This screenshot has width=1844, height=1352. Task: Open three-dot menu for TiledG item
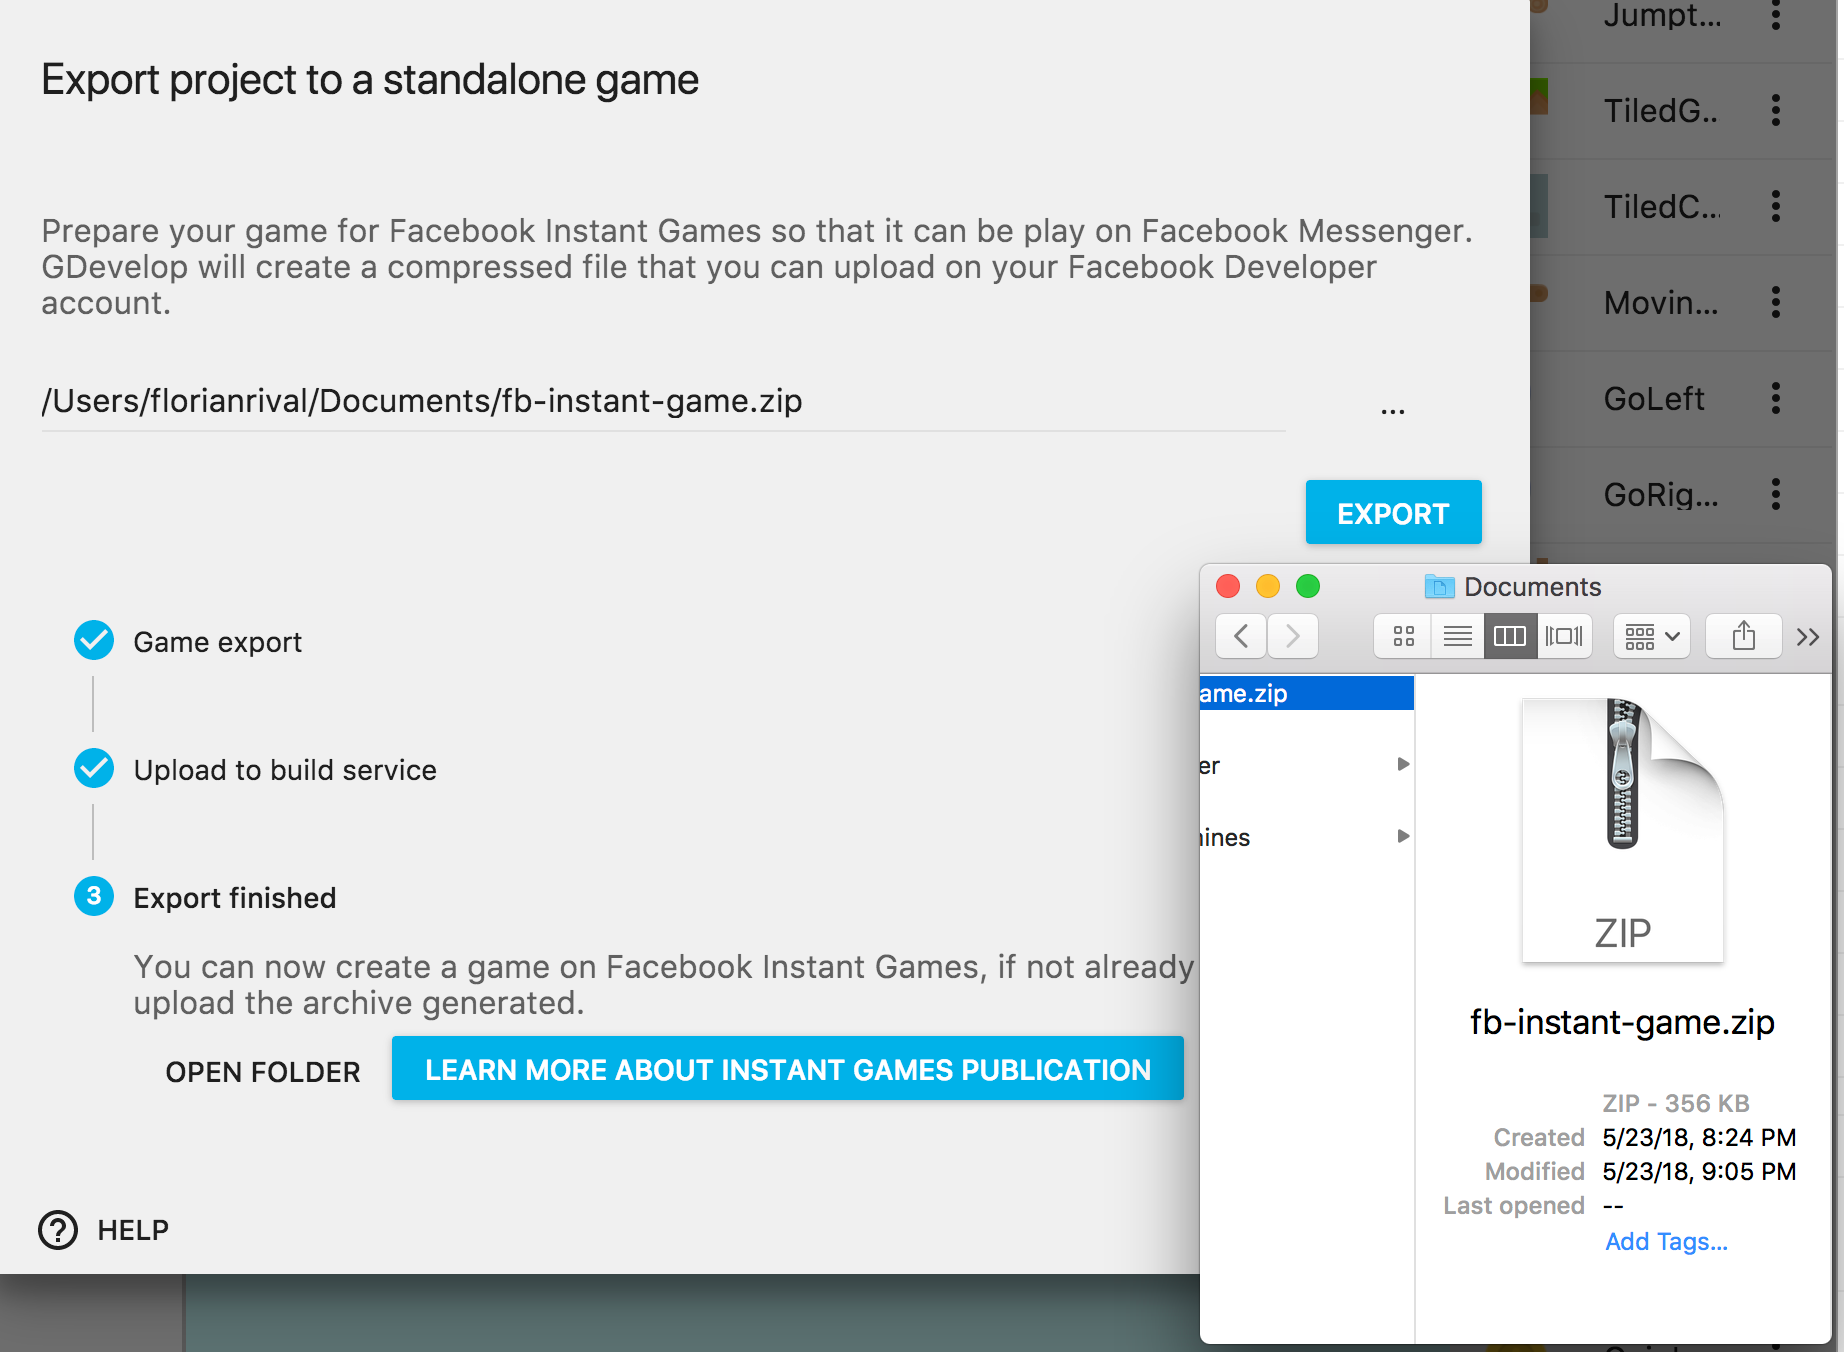[1776, 110]
